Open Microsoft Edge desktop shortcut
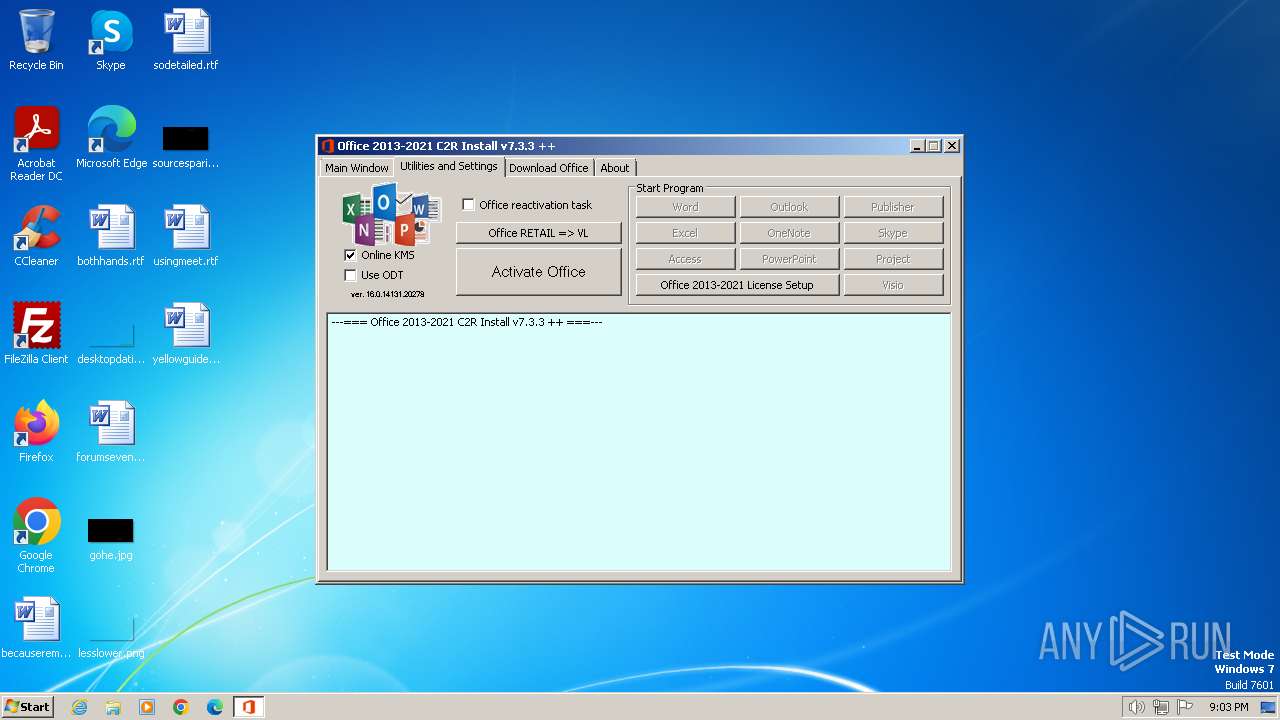 click(x=111, y=138)
